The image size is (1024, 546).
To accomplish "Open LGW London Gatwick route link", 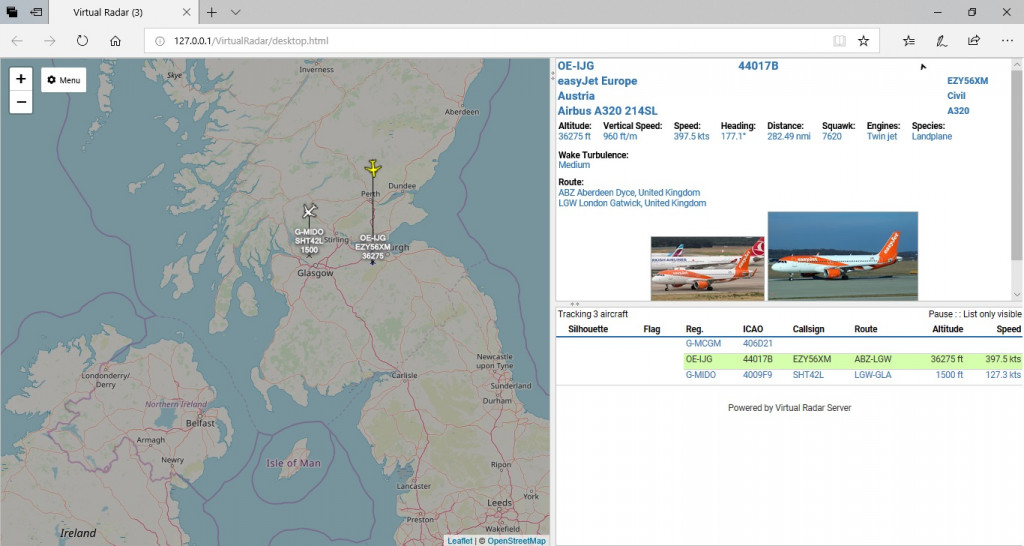I will click(632, 203).
